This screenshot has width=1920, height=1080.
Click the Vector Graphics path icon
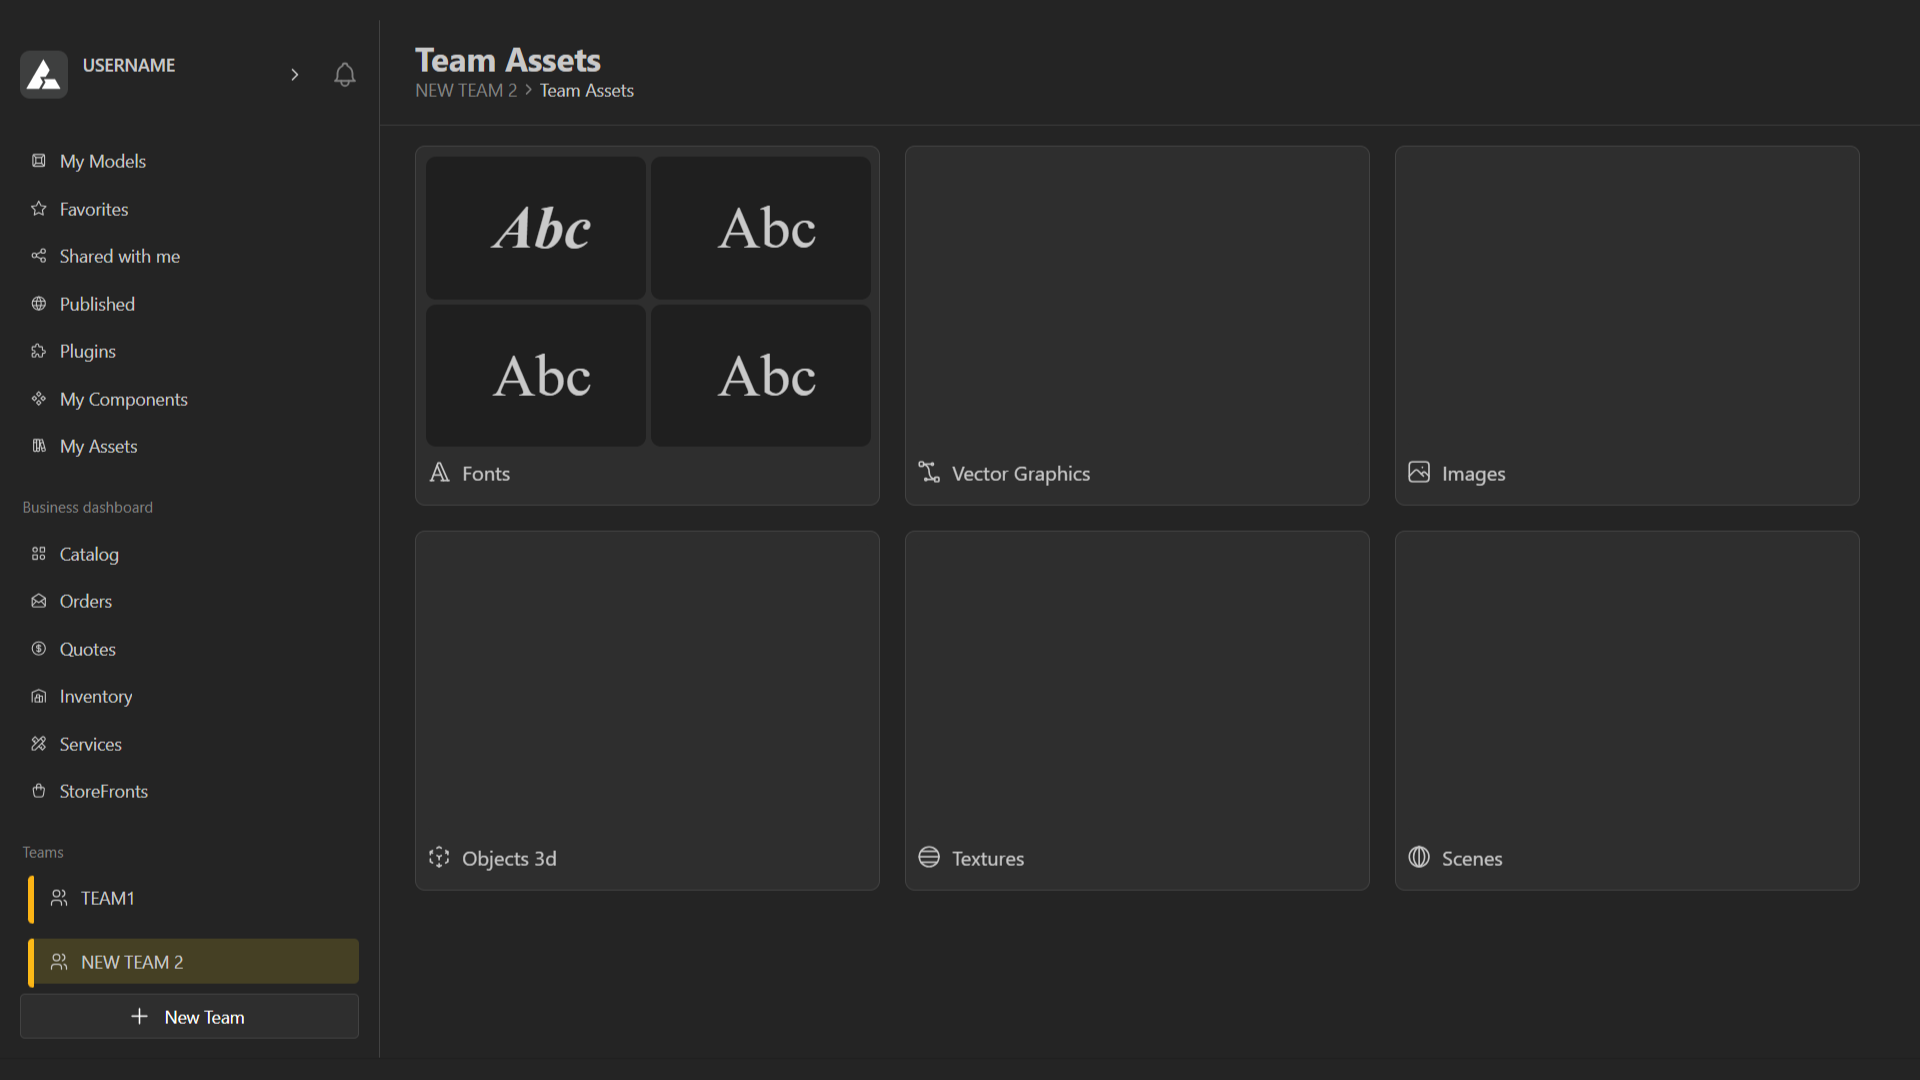[929, 473]
